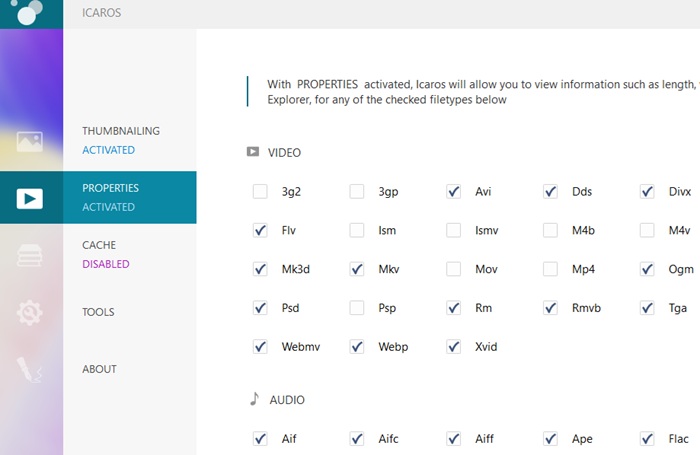Enable the M4v checkbox
700x455 pixels.
(647, 230)
